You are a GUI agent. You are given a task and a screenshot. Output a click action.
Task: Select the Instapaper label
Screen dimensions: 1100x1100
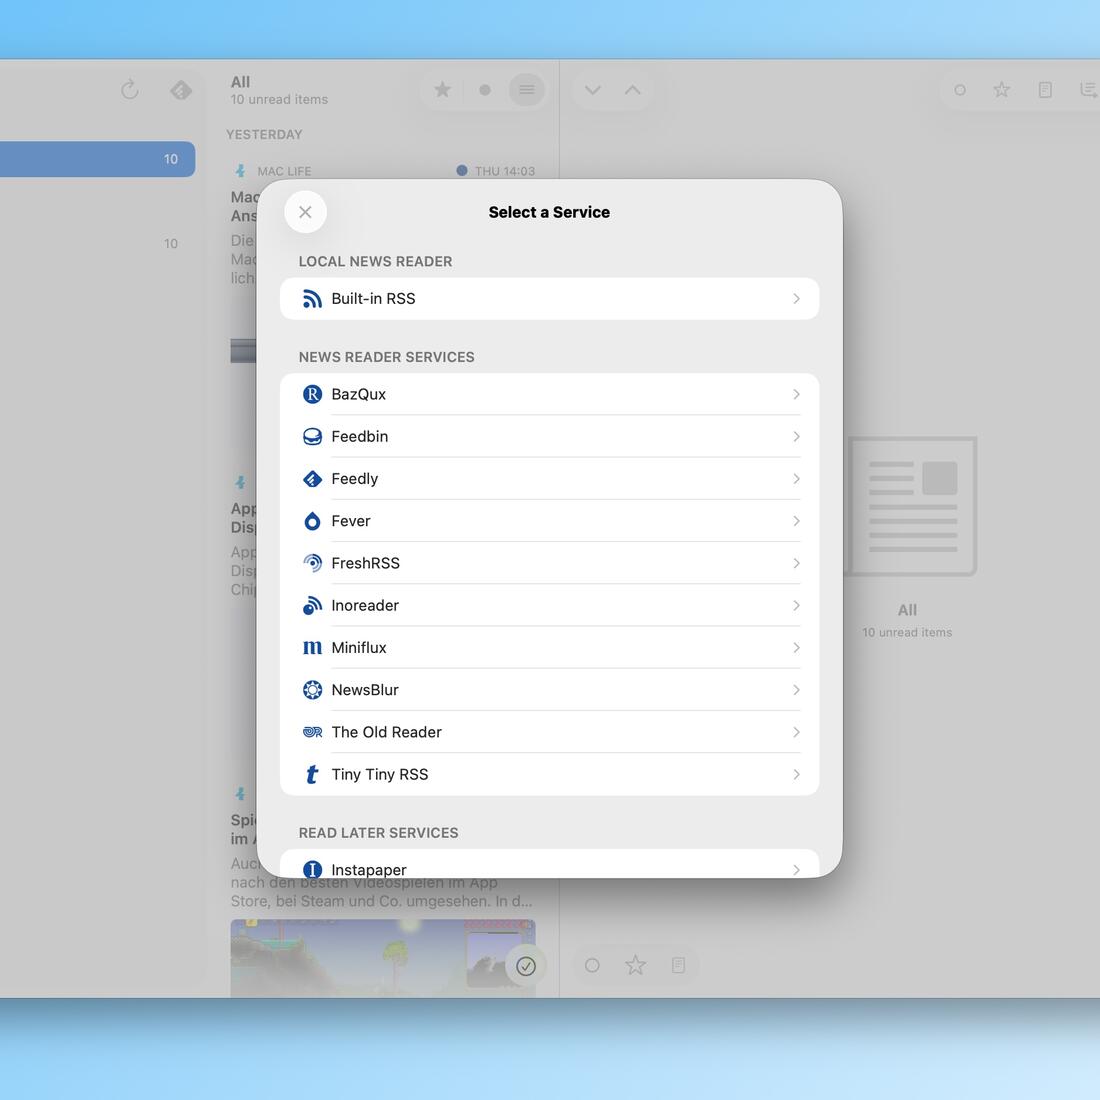pos(369,870)
